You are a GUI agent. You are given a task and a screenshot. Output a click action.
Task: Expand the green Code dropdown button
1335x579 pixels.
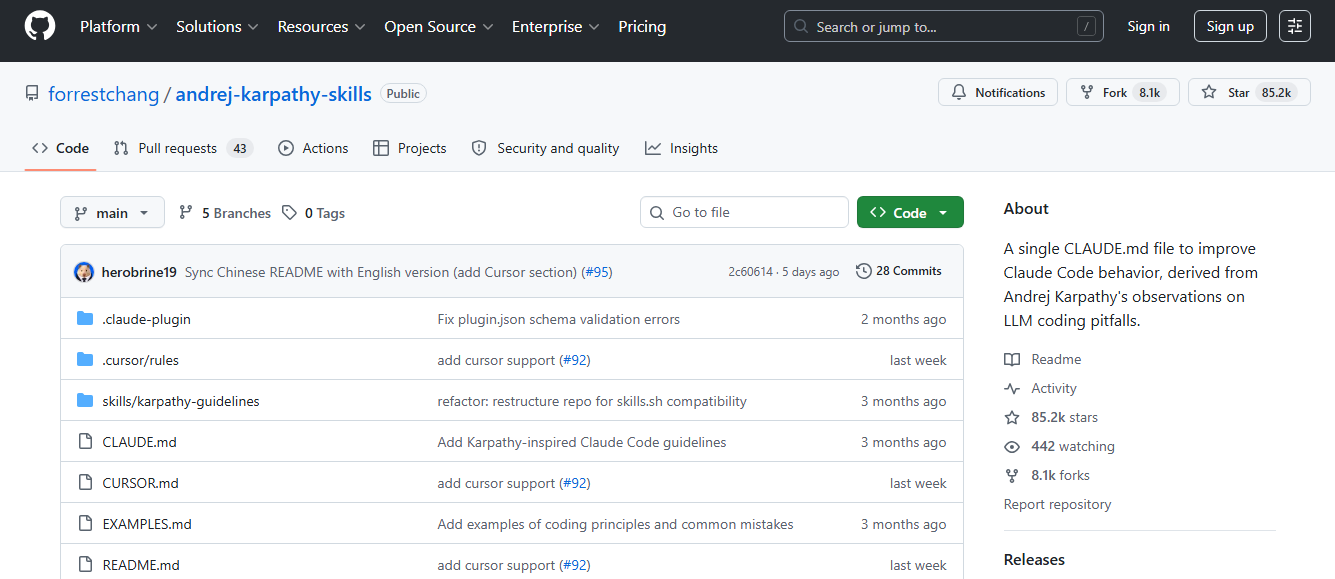(x=909, y=213)
